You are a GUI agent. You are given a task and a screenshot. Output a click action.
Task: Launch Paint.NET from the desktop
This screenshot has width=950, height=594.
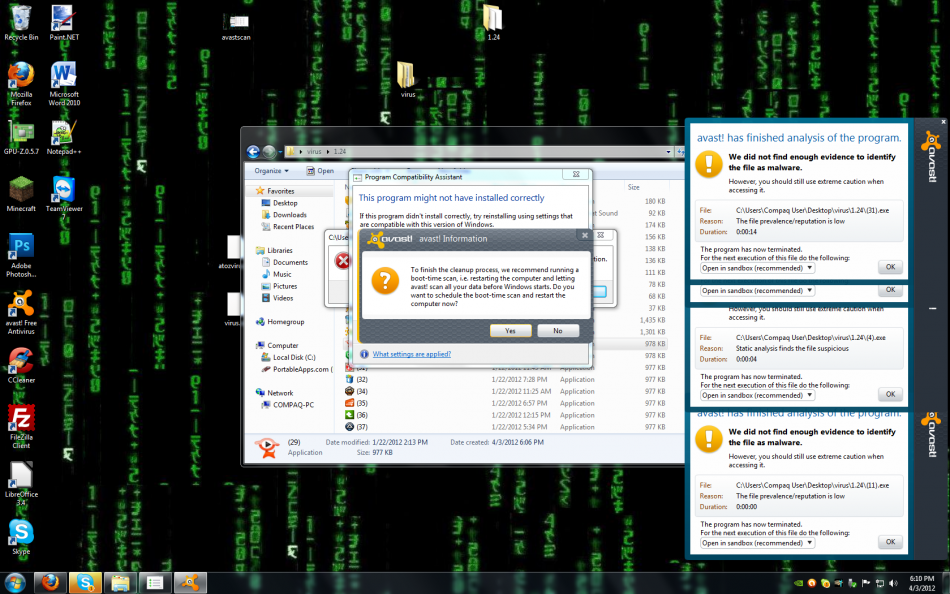coord(64,23)
